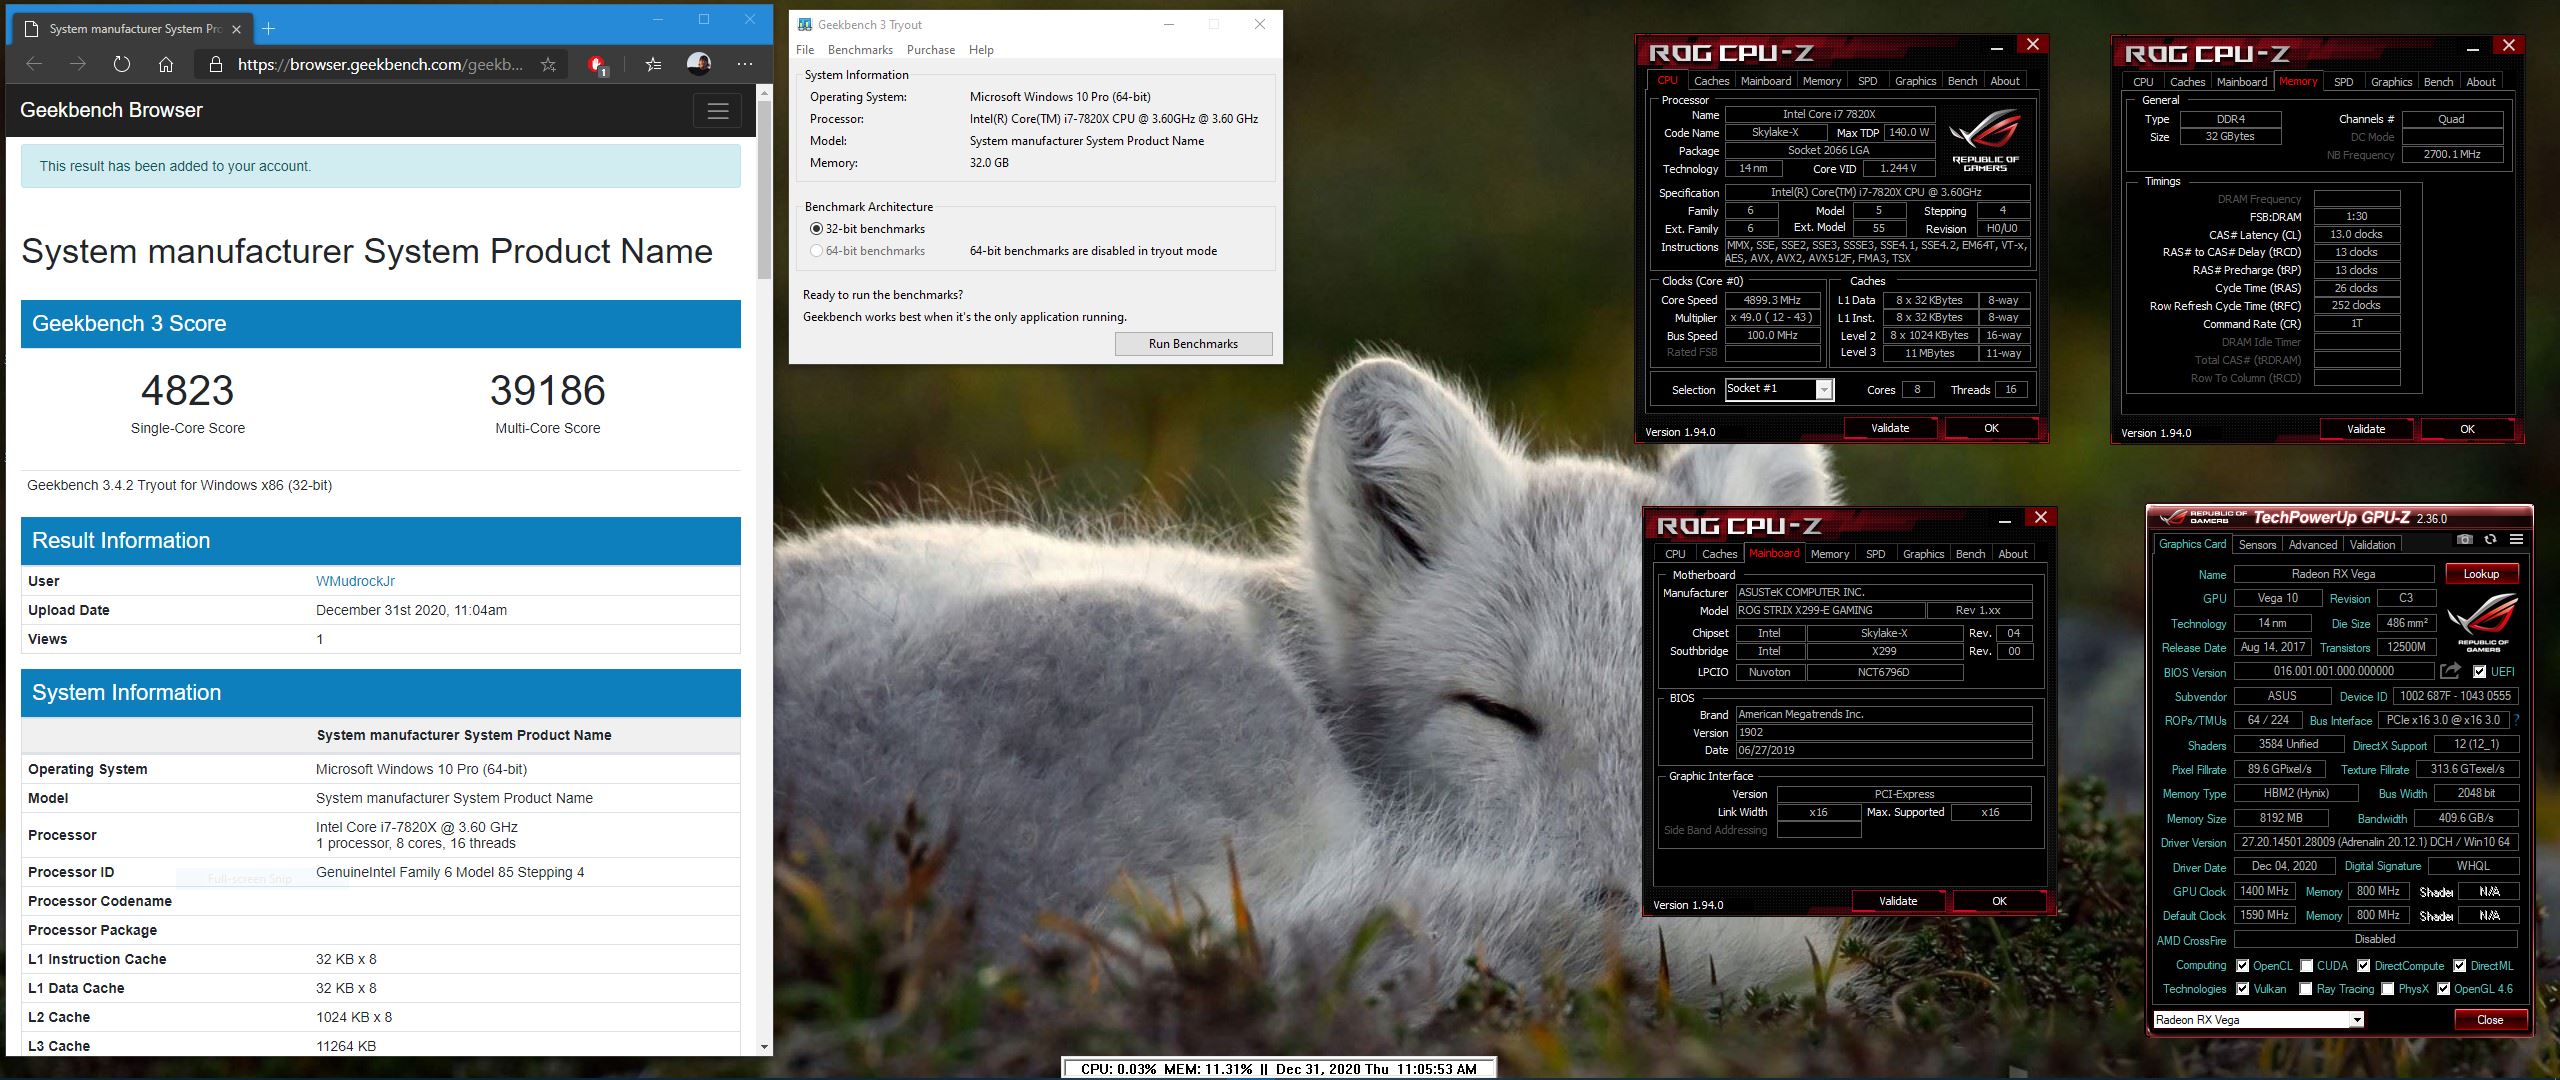Click Close button in GPU-Z
Viewport: 2560px width, 1080px height.
coord(2490,1020)
